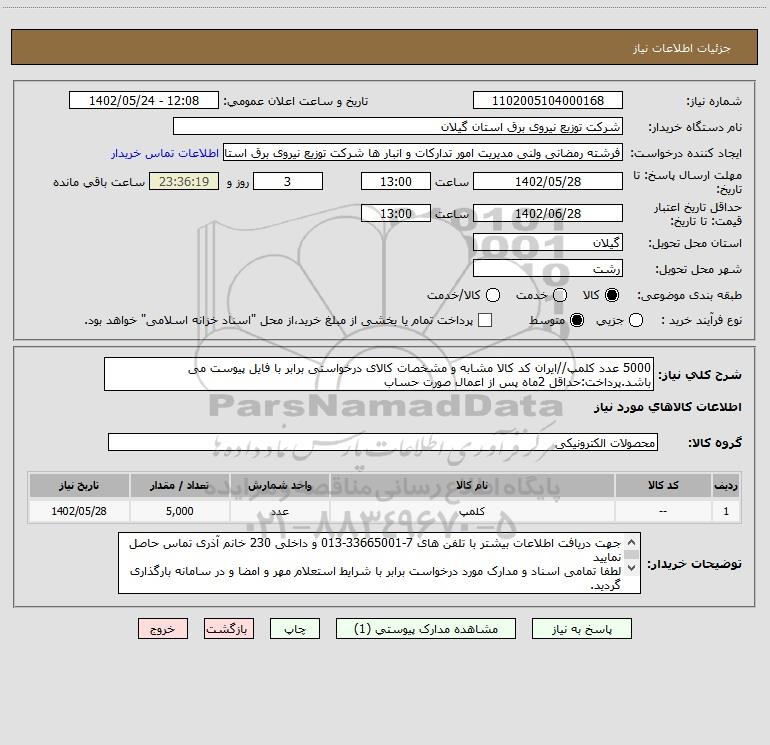Click the تاریخ نیاز column header
The height and width of the screenshot is (745, 770).
coord(79,485)
